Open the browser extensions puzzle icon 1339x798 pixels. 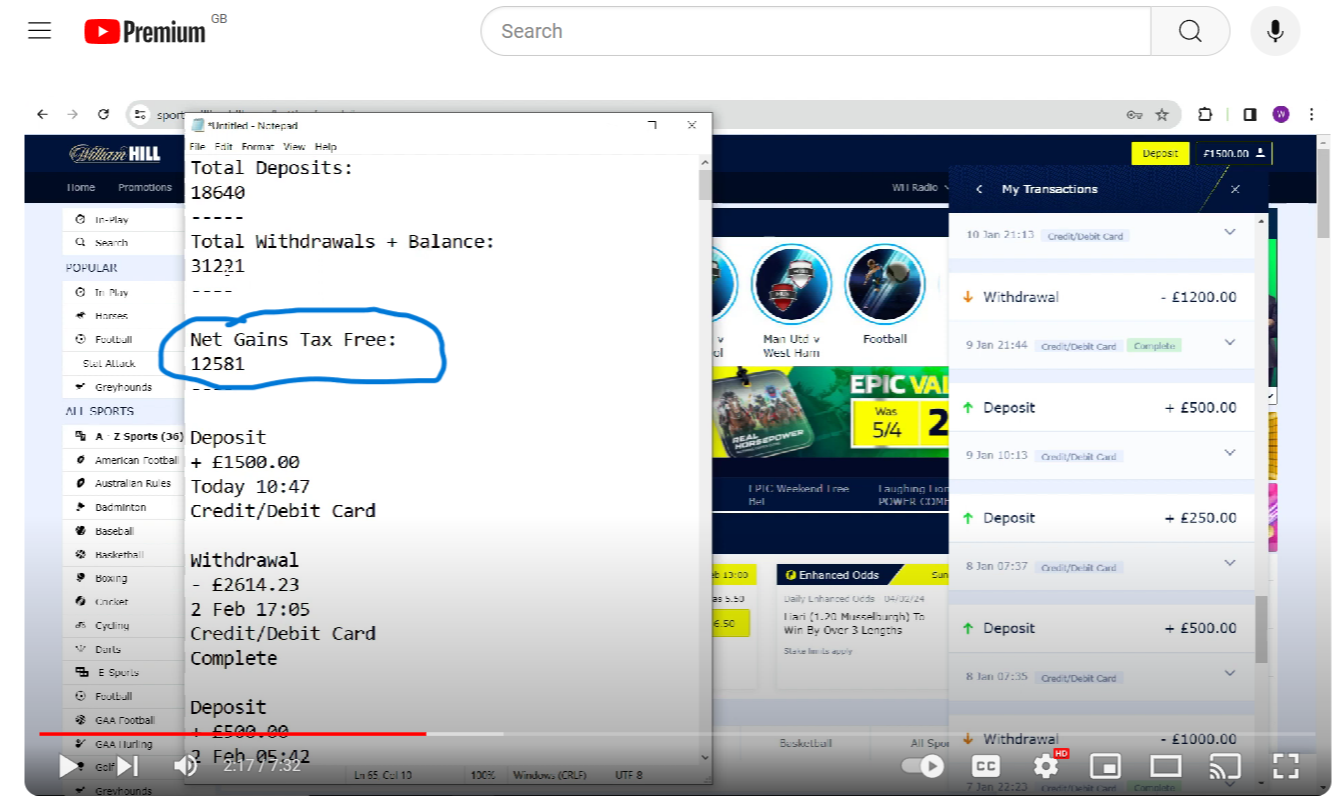click(x=1205, y=114)
